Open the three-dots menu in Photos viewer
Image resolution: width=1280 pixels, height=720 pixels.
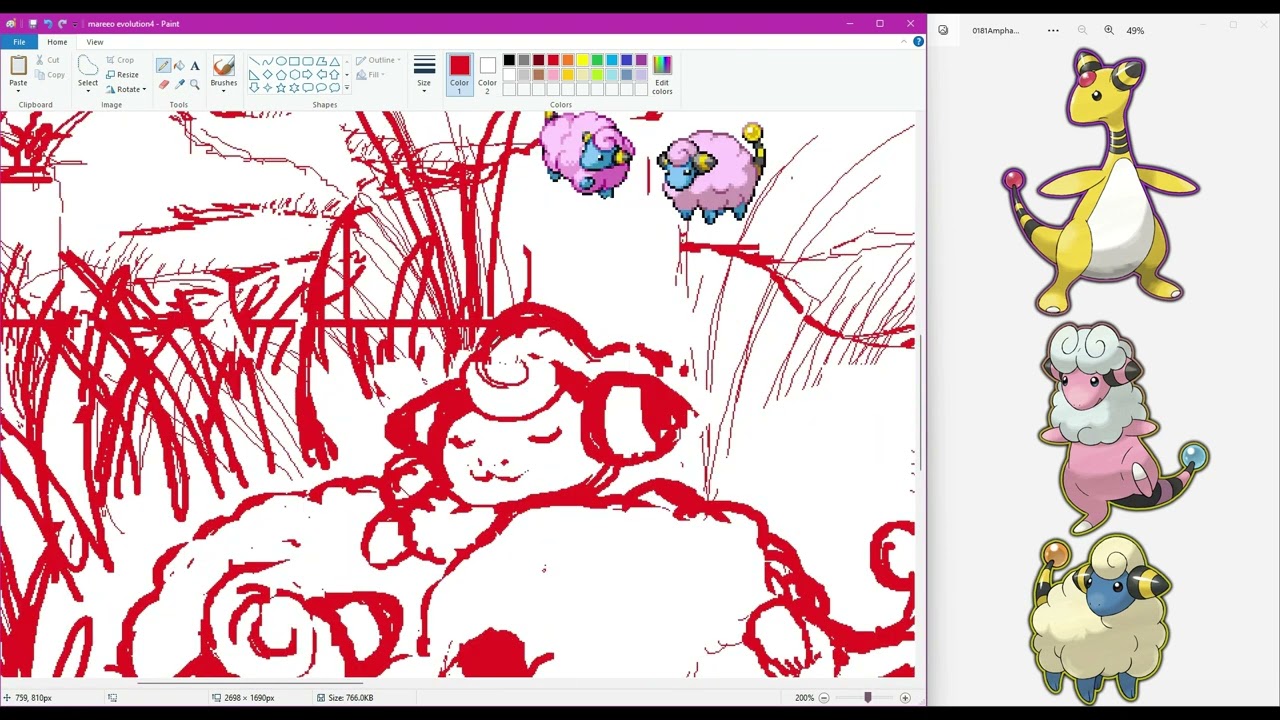pos(1053,30)
